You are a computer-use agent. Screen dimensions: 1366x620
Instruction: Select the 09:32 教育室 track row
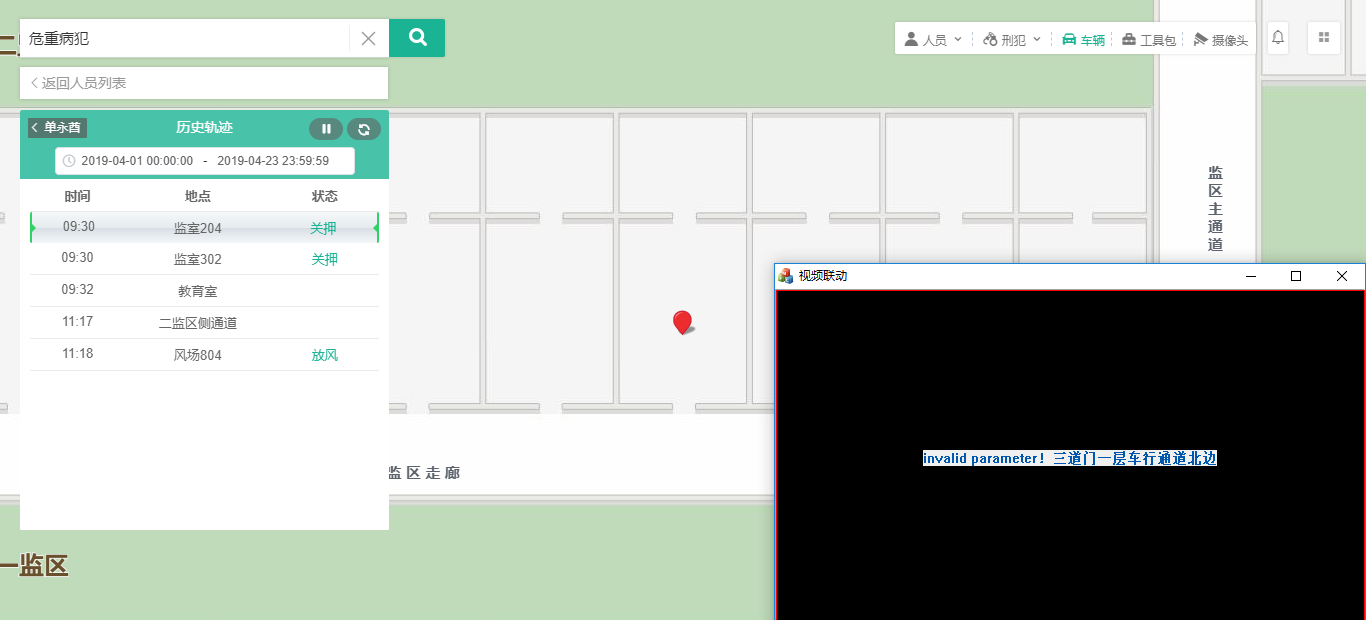click(x=204, y=291)
